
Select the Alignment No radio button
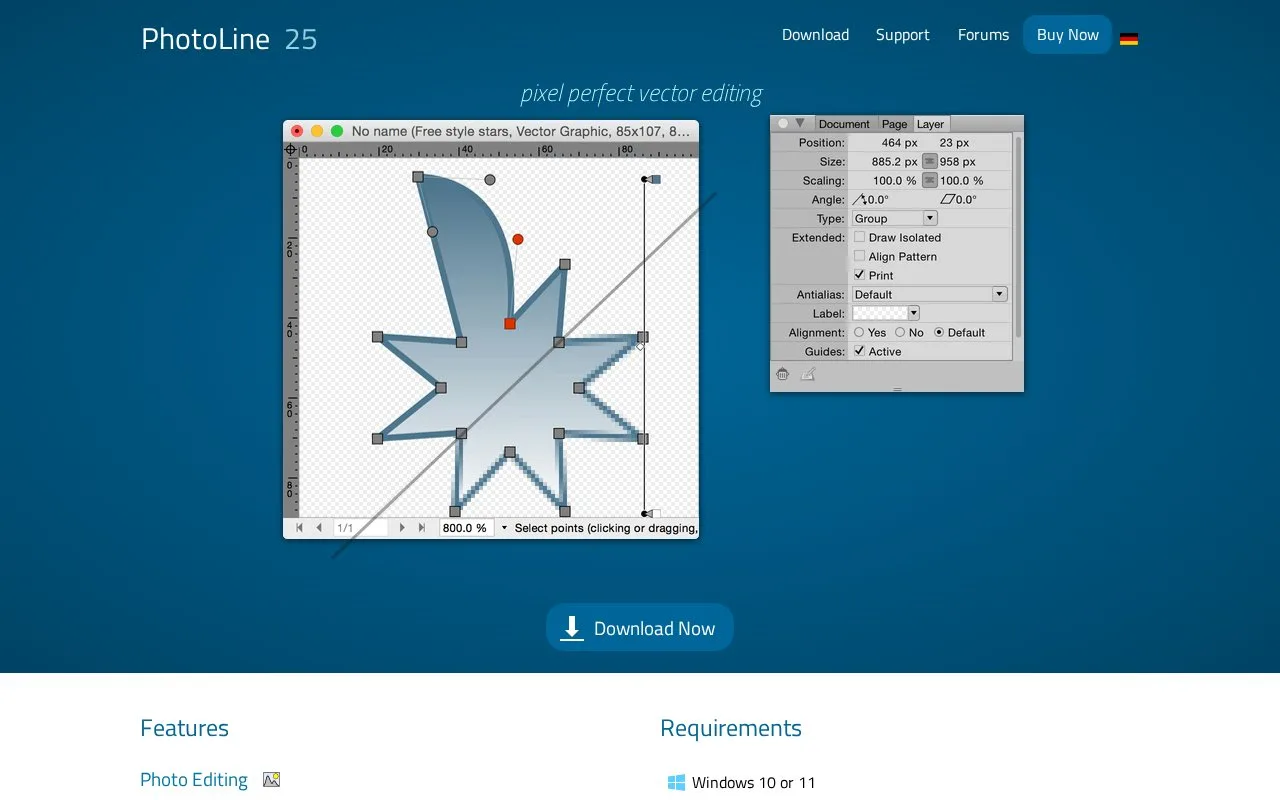coord(900,332)
